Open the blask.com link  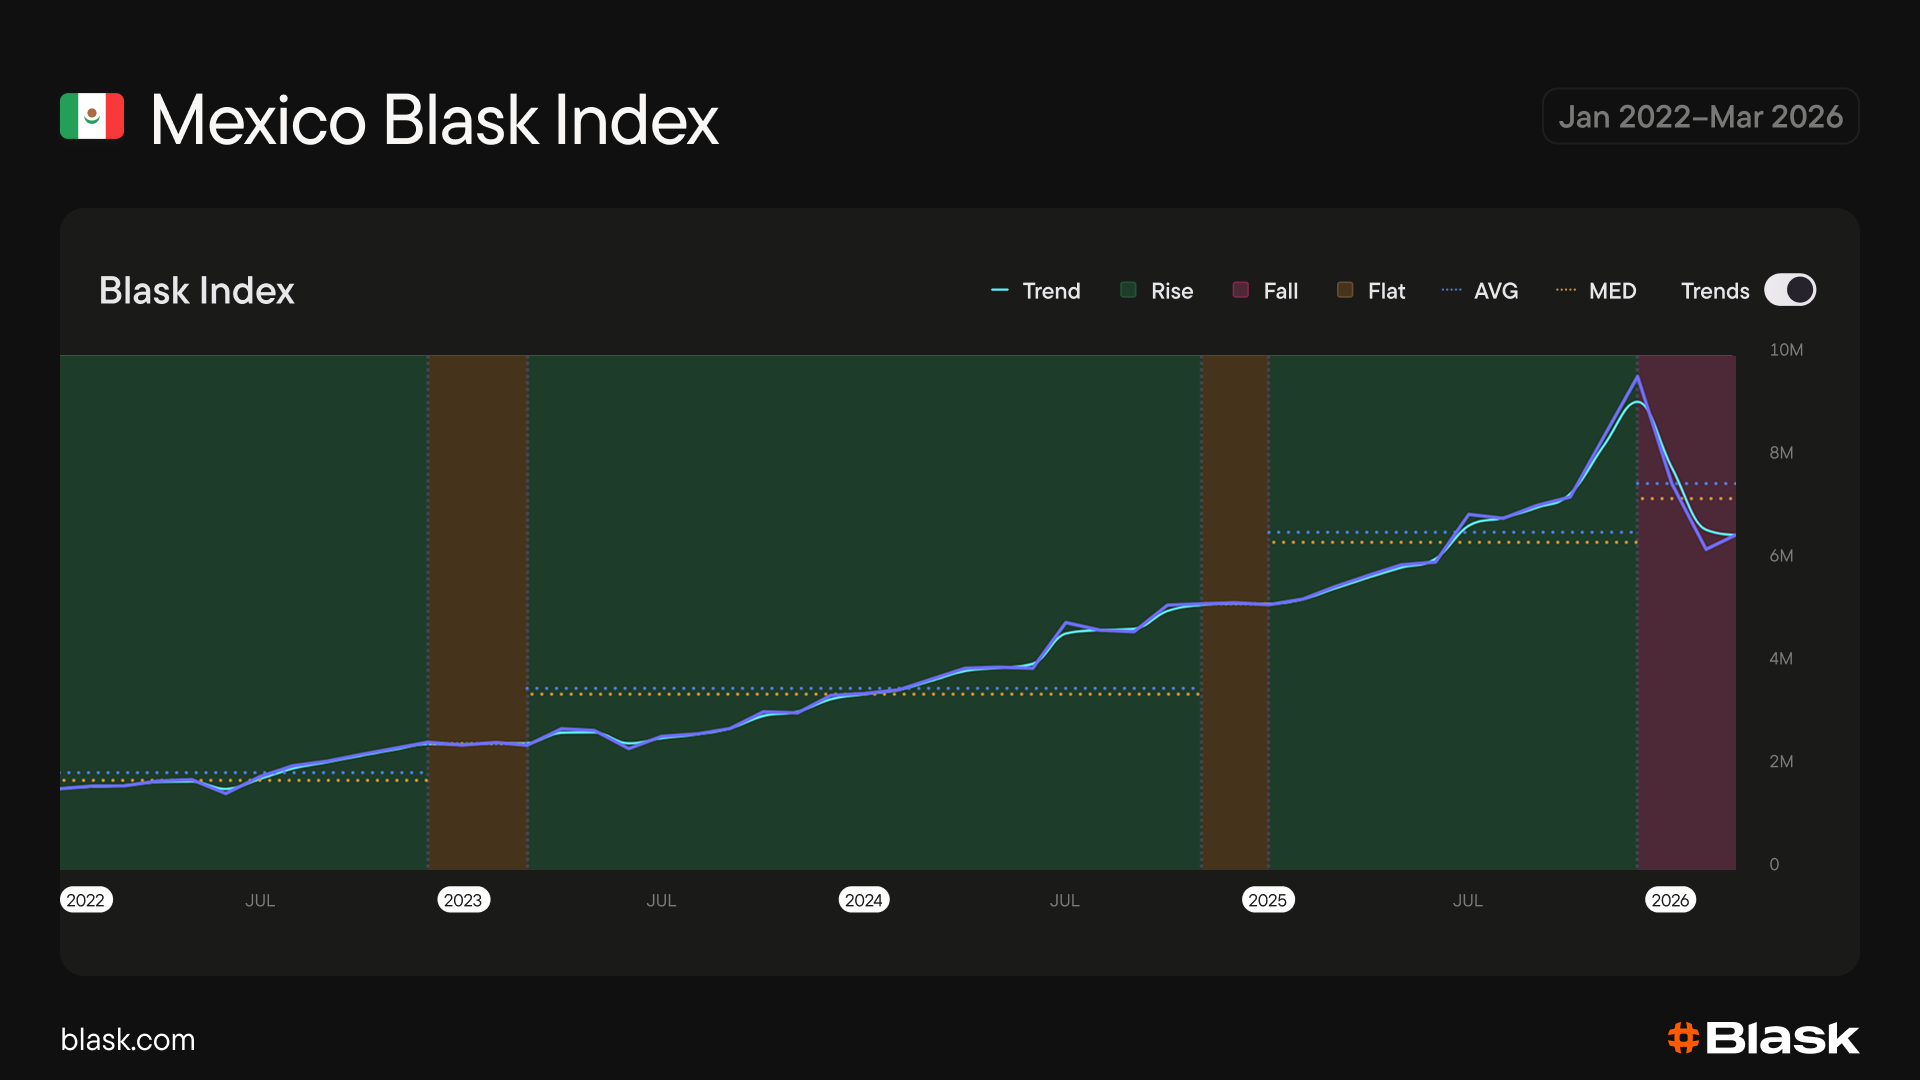128,1040
